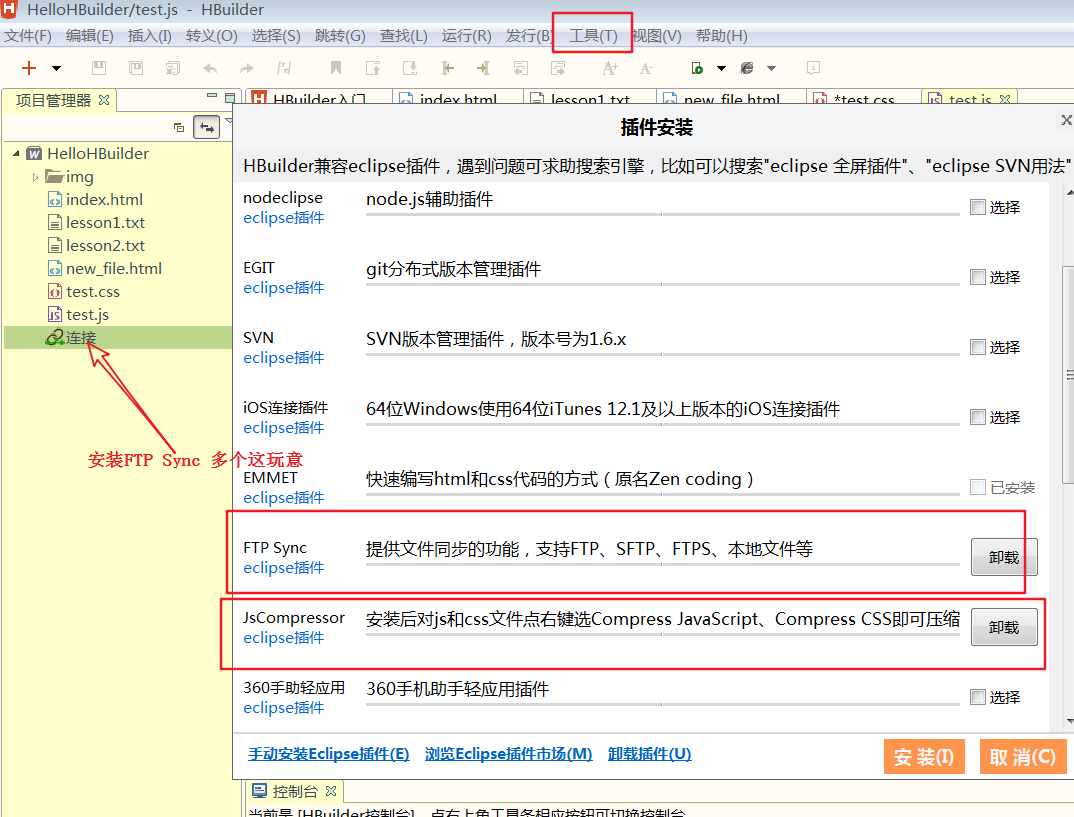This screenshot has width=1074, height=817.
Task: Select new_file.html in the project tree
Action: point(114,268)
